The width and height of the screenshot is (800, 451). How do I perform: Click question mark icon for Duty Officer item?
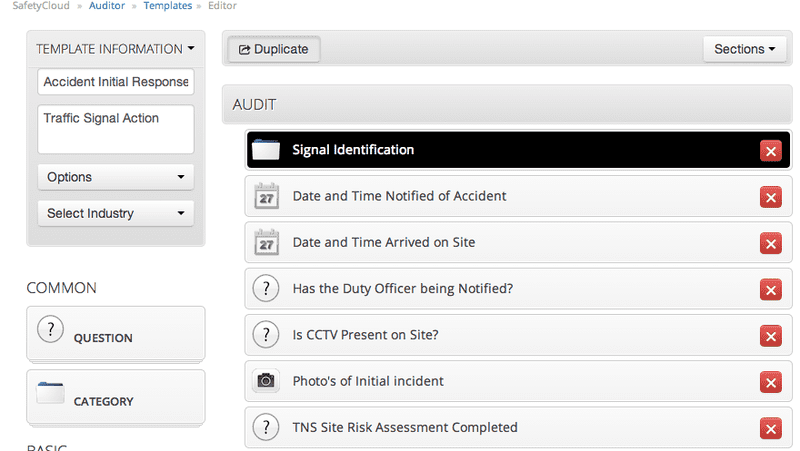[x=266, y=289]
